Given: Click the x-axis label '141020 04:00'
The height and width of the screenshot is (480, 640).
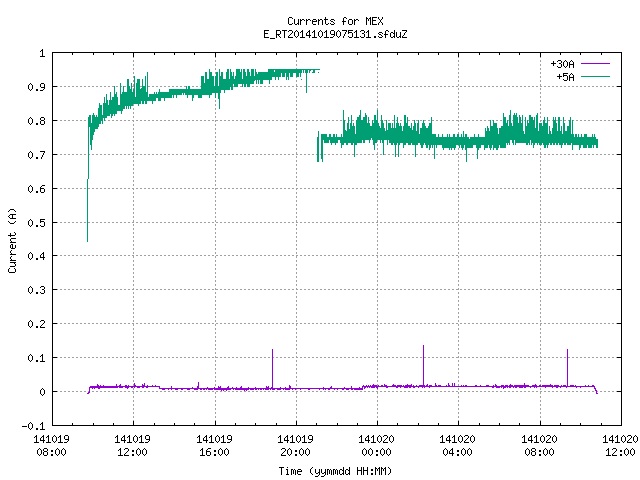Looking at the screenshot, I should (458, 446).
